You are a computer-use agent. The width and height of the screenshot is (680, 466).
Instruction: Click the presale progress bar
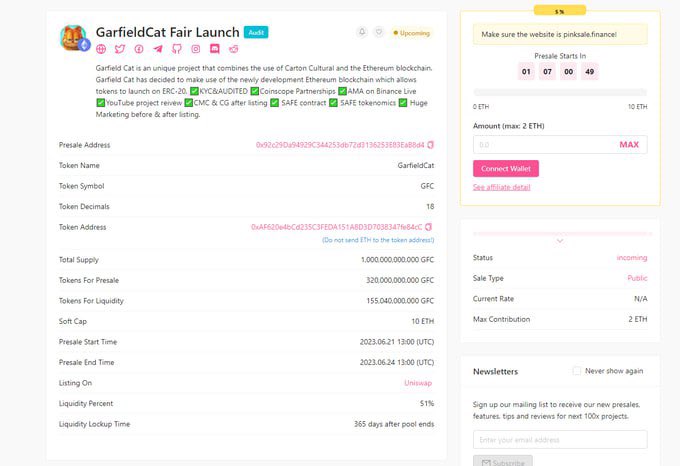560,92
